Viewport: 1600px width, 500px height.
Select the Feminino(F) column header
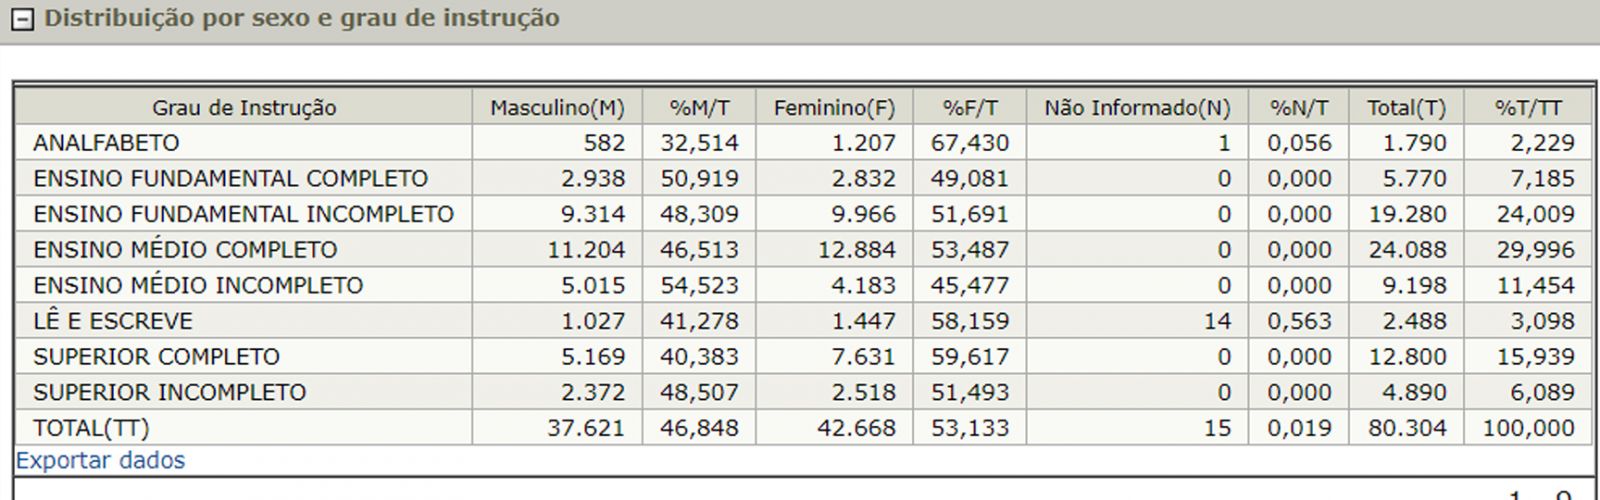click(x=834, y=108)
